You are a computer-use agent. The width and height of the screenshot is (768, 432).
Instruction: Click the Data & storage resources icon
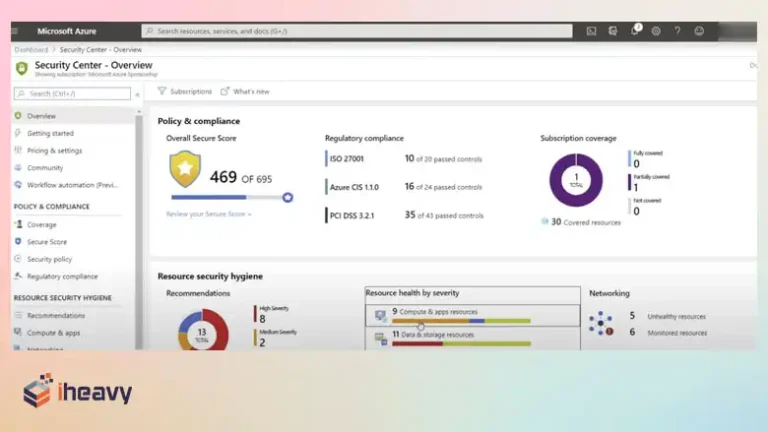pyautogui.click(x=381, y=338)
